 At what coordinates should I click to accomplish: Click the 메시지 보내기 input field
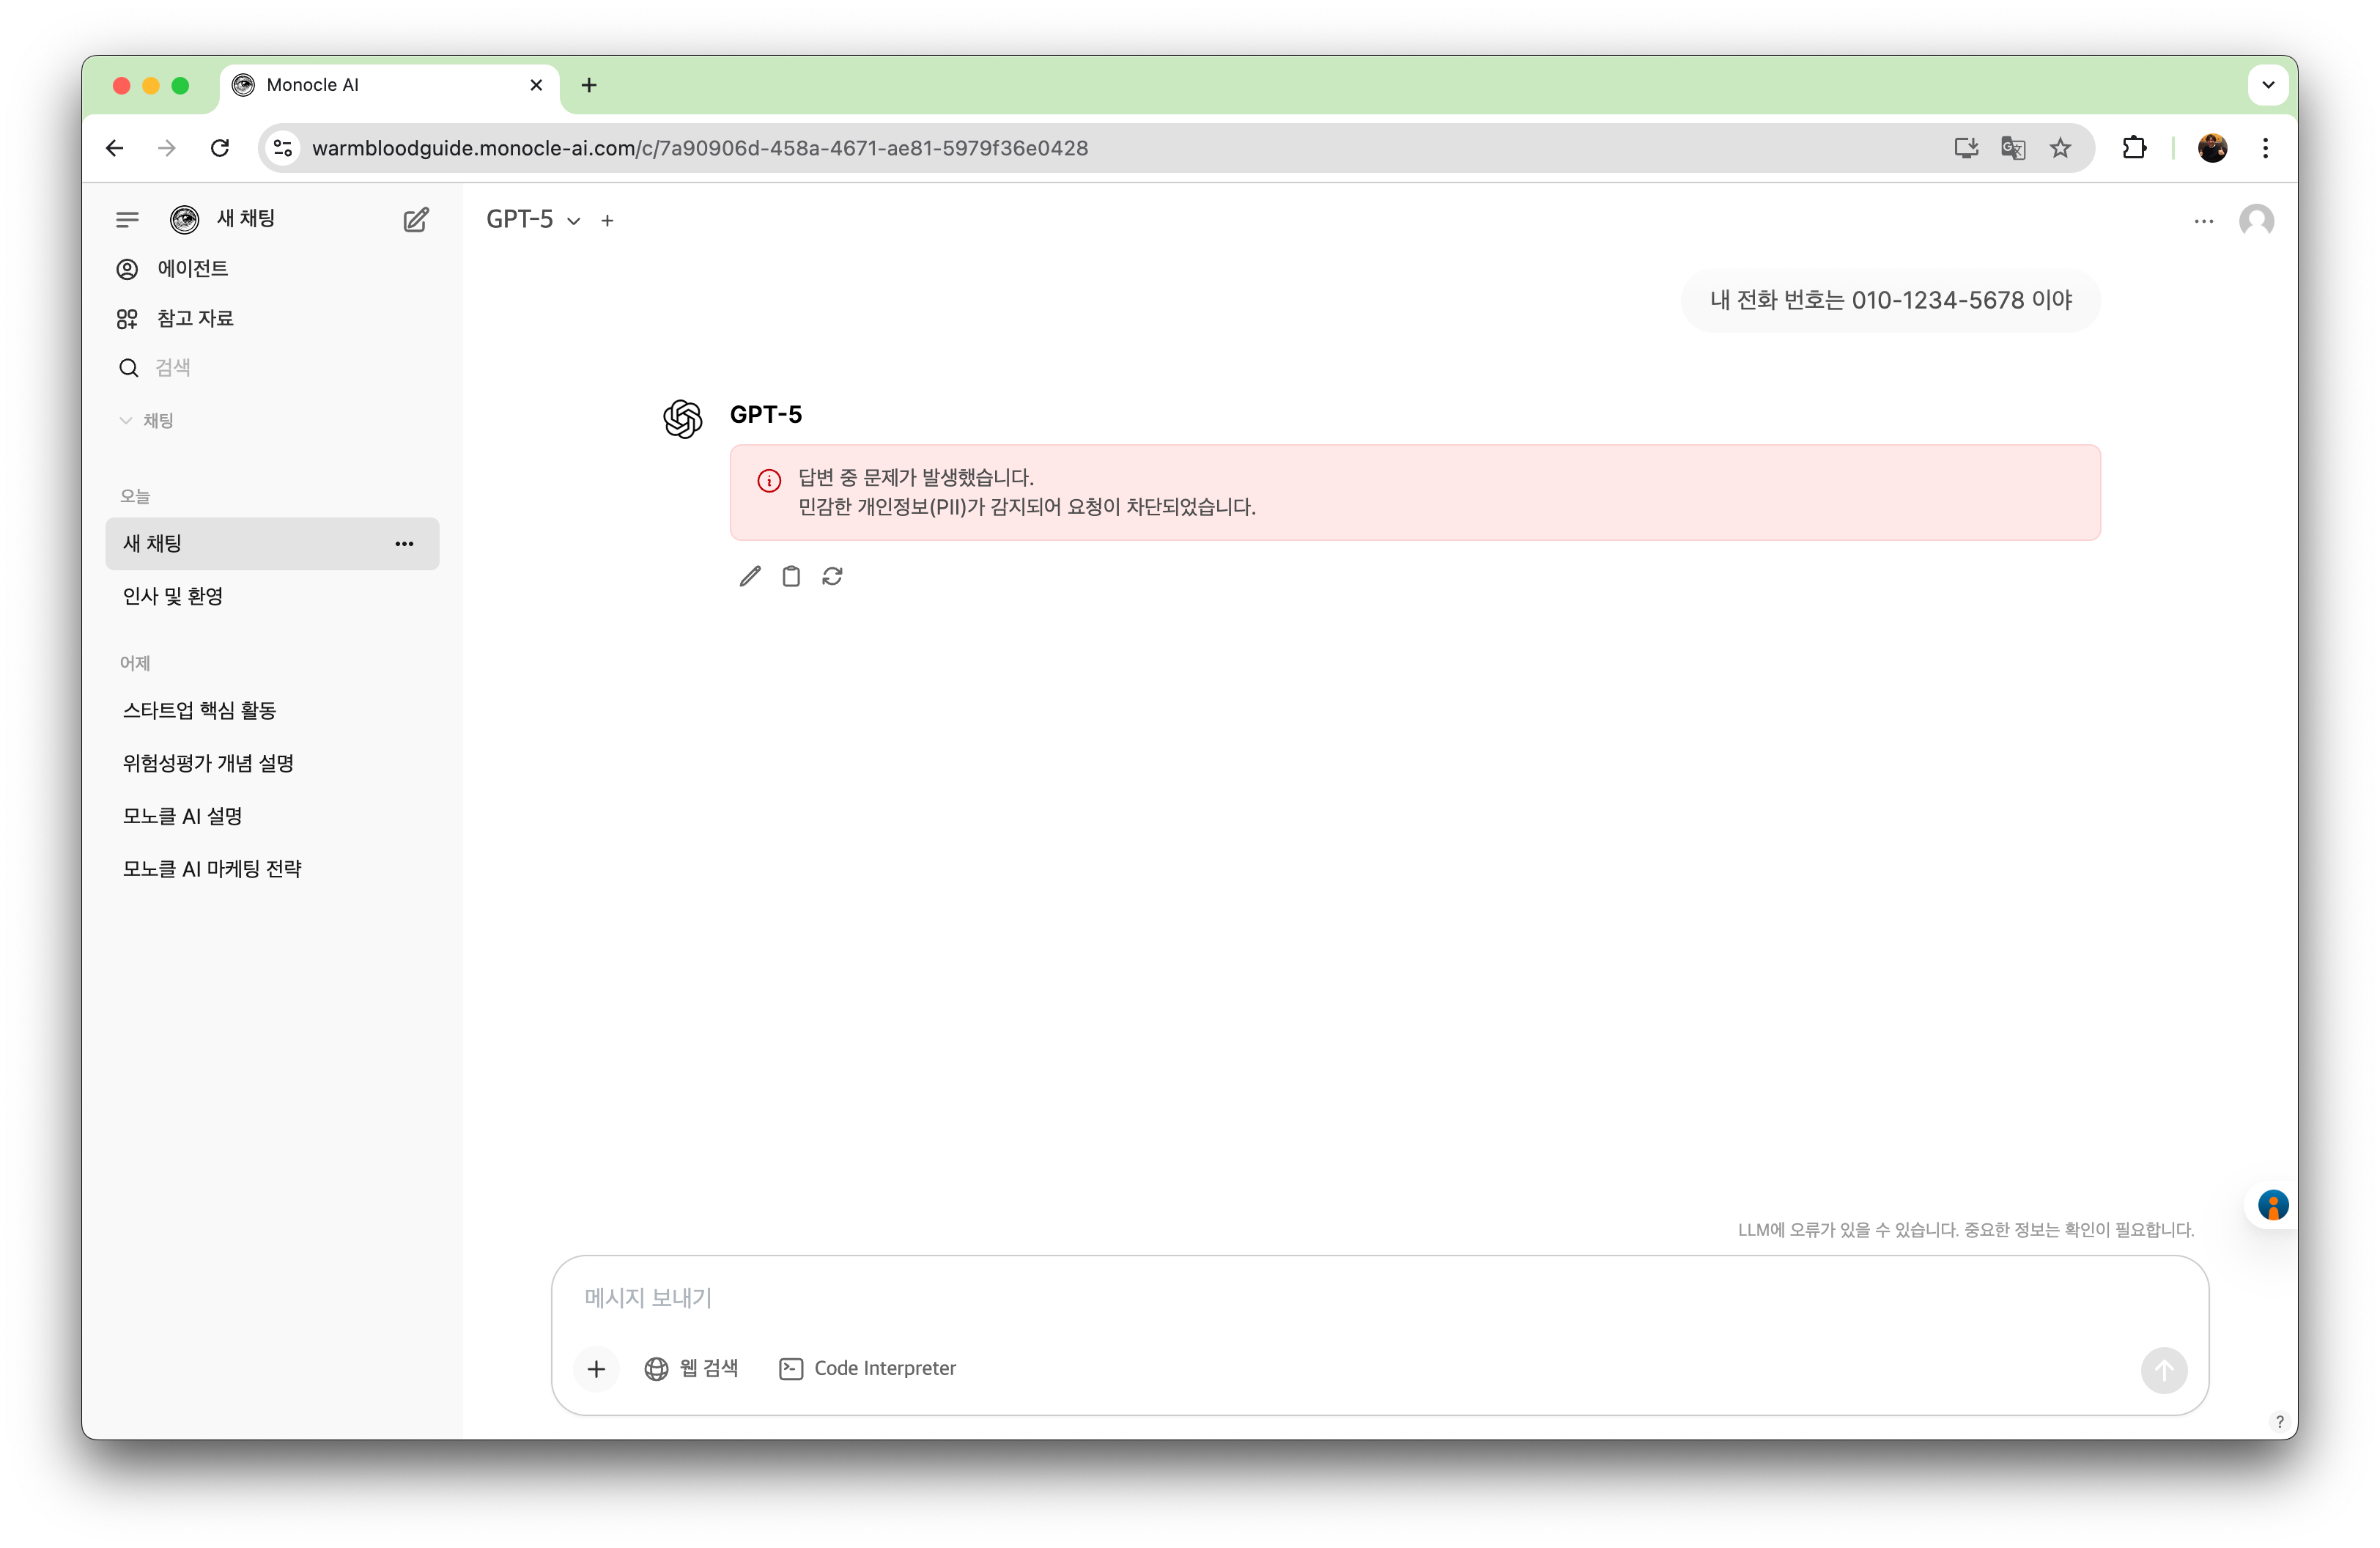coord(1300,1298)
